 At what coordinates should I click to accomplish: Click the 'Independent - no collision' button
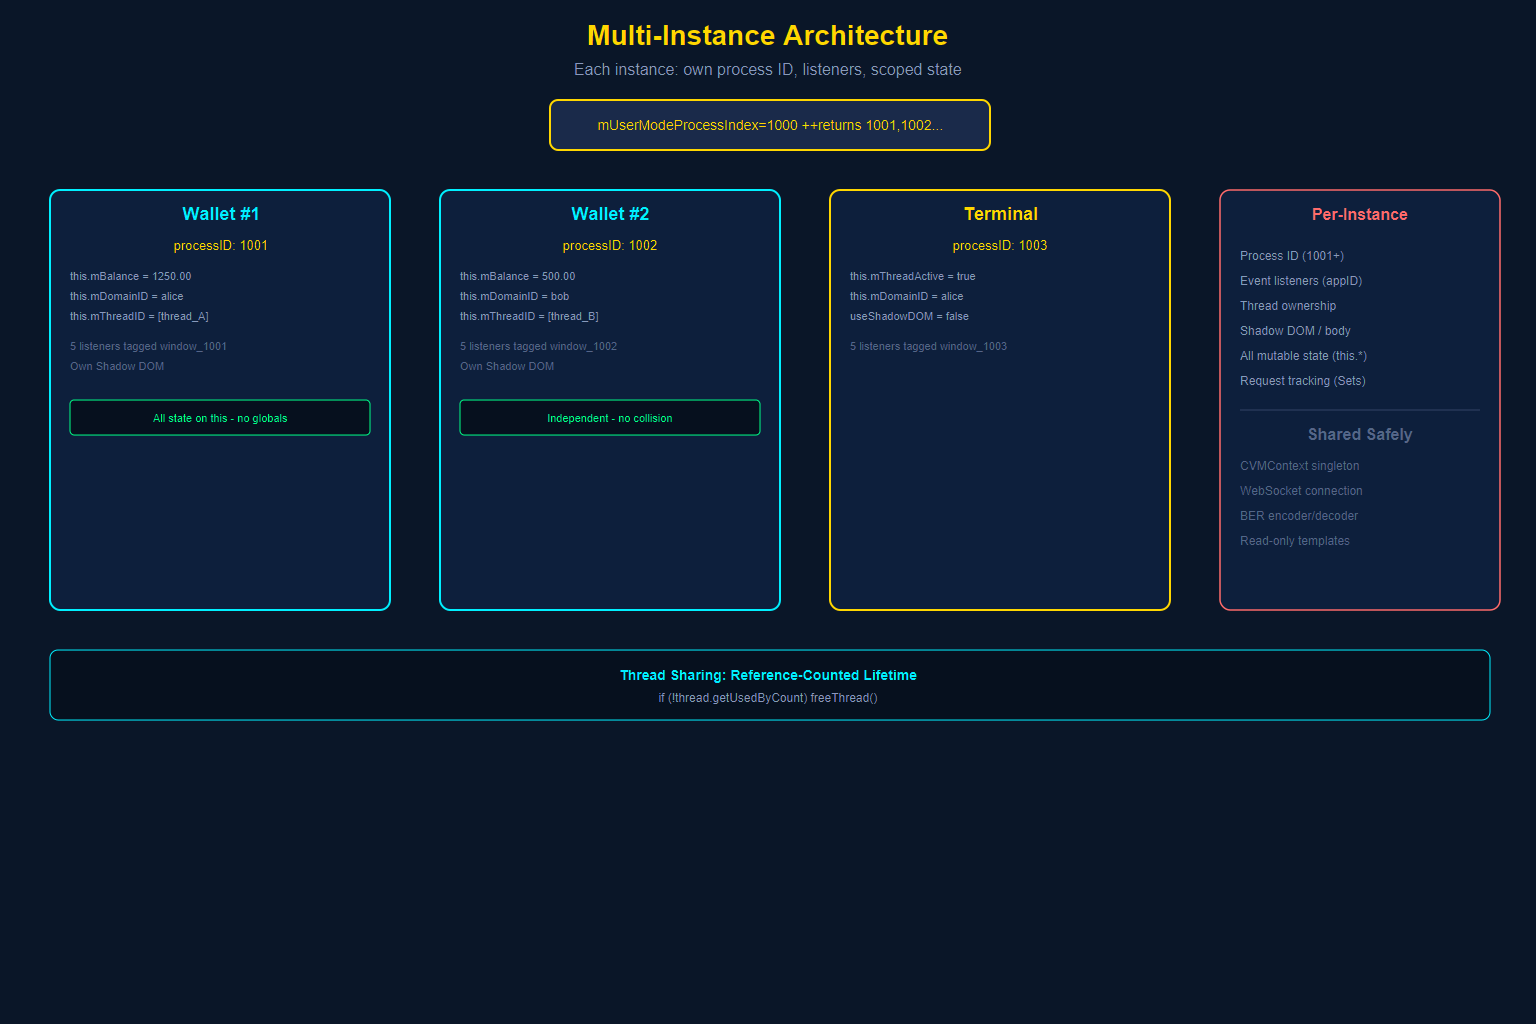[610, 417]
